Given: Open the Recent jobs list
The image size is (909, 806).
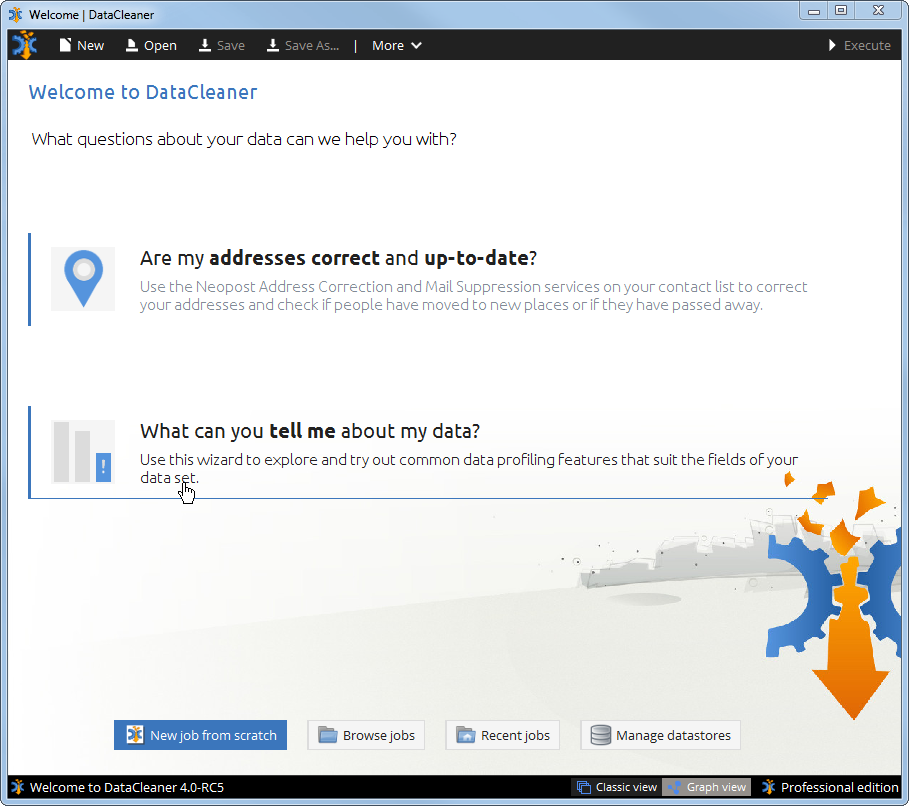Looking at the screenshot, I should (502, 735).
